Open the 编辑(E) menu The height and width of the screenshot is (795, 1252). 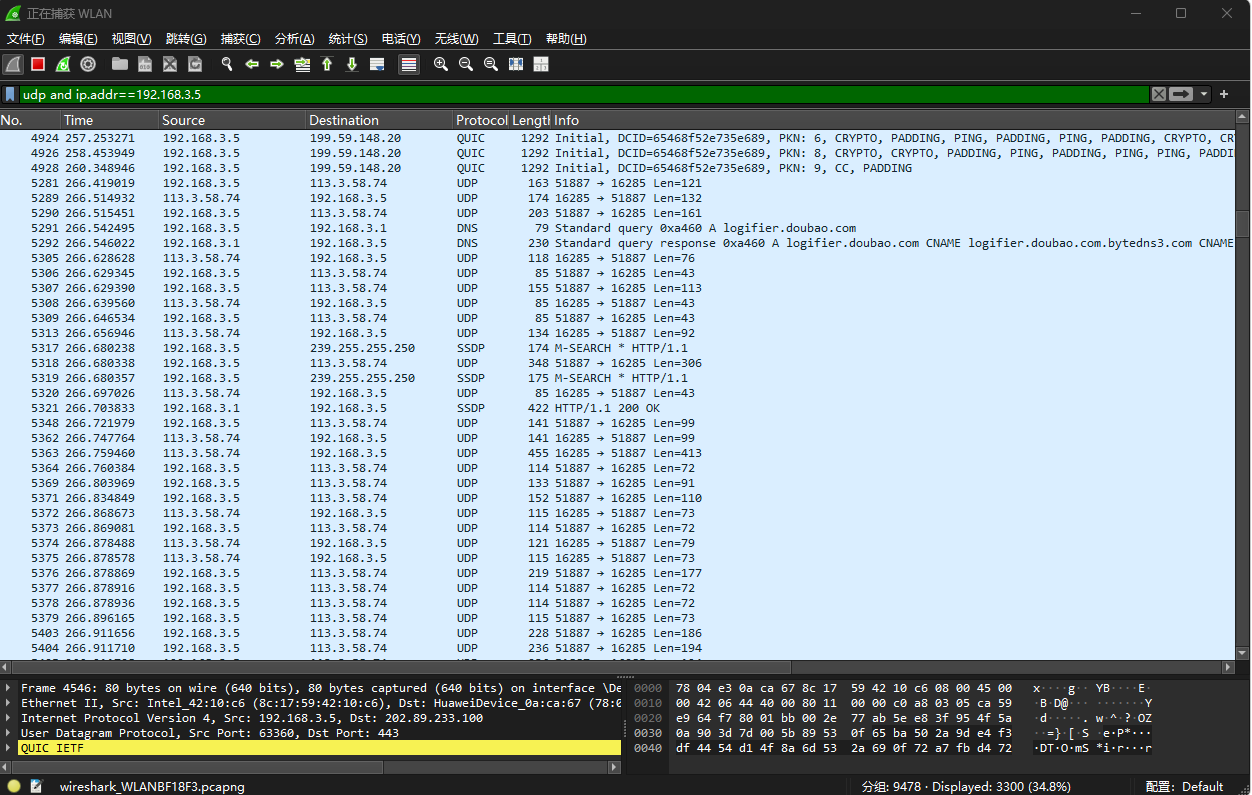78,39
